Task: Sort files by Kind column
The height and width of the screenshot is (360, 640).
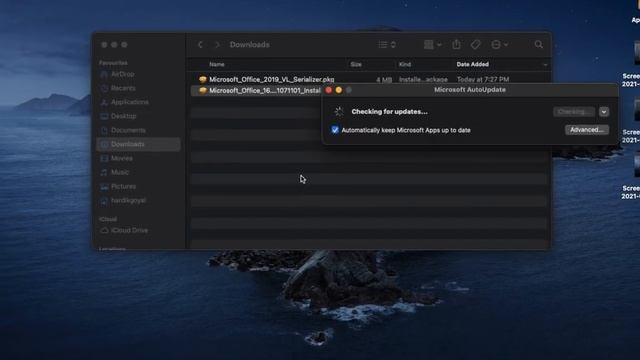Action: point(405,64)
